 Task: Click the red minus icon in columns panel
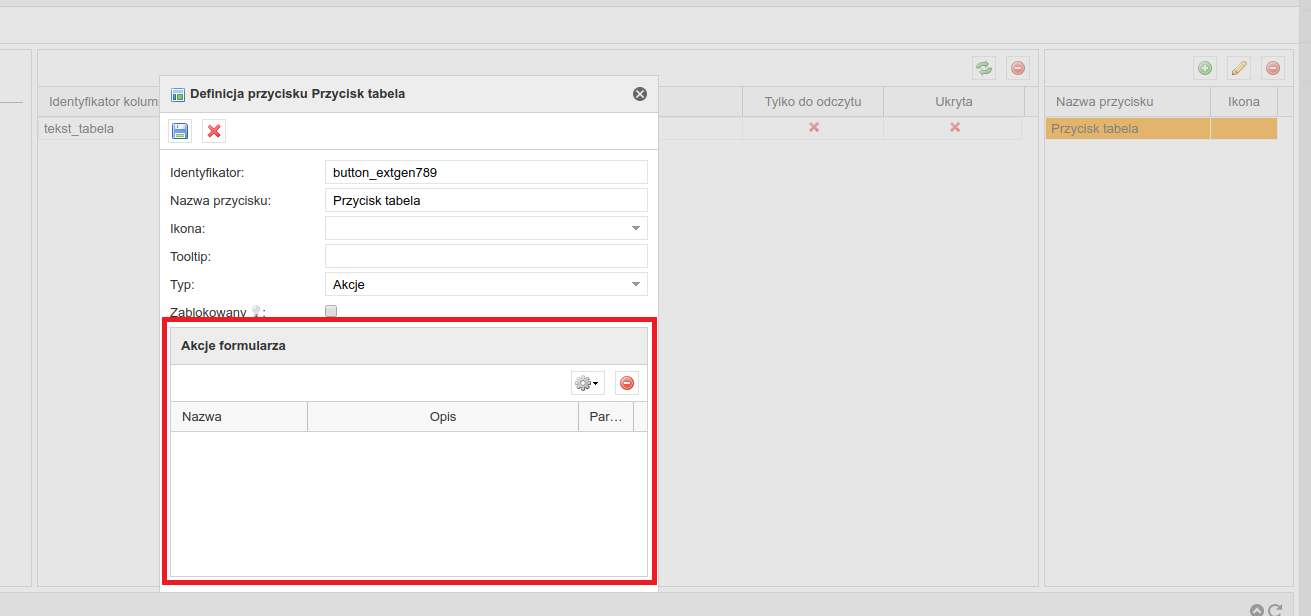click(1018, 68)
